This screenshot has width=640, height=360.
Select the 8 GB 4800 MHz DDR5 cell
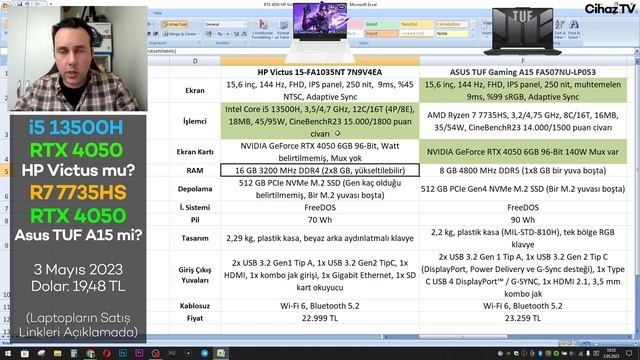pyautogui.click(x=523, y=170)
